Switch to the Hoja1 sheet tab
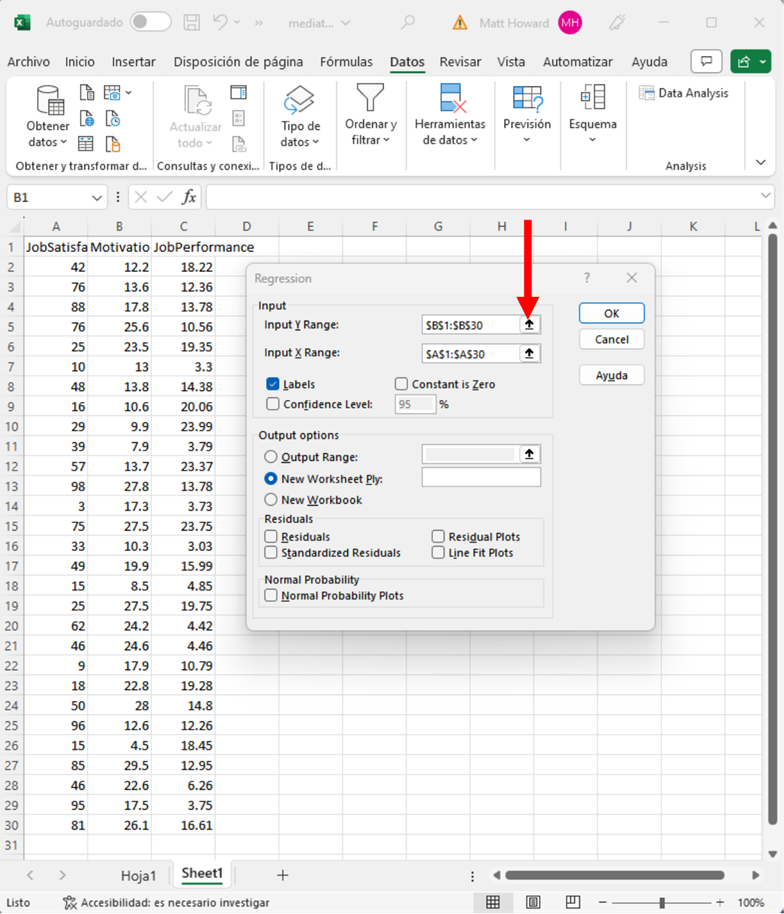The height and width of the screenshot is (914, 784). click(138, 875)
